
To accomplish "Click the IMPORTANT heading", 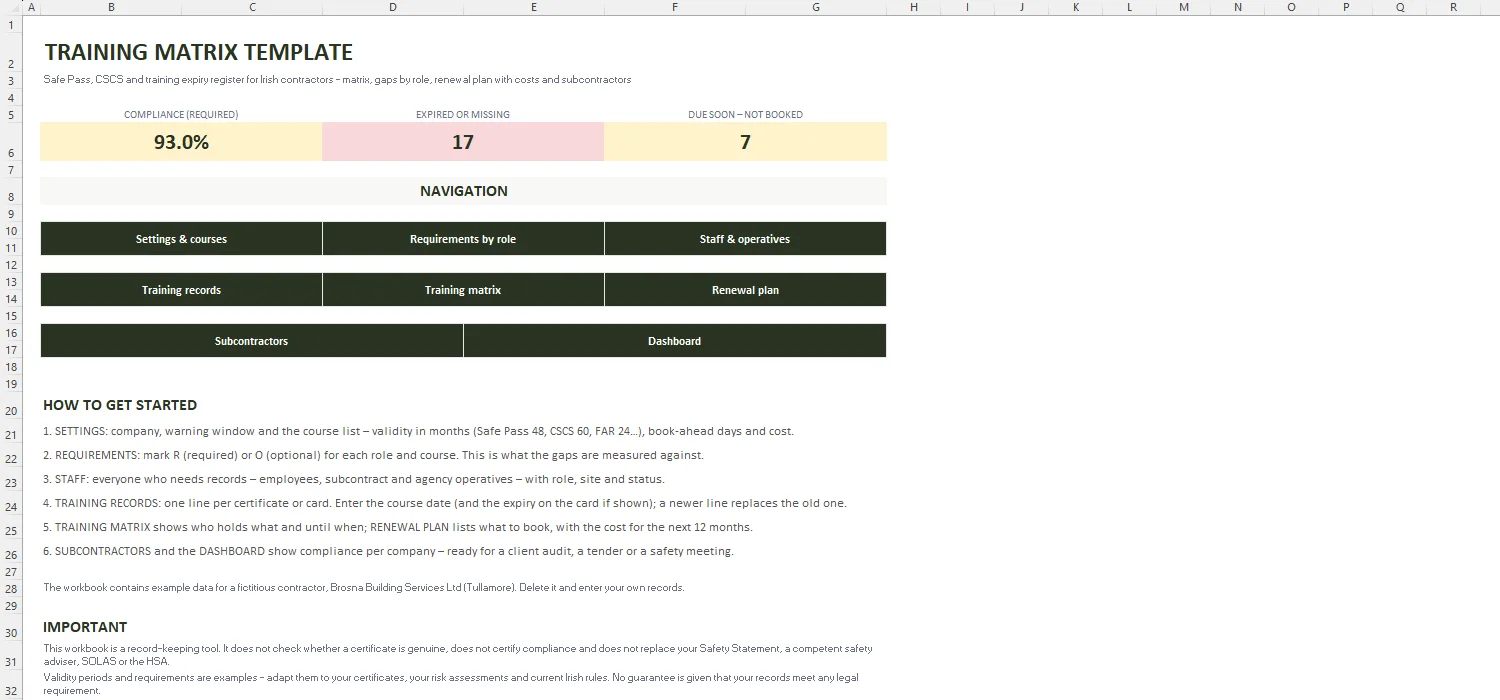I will point(85,627).
